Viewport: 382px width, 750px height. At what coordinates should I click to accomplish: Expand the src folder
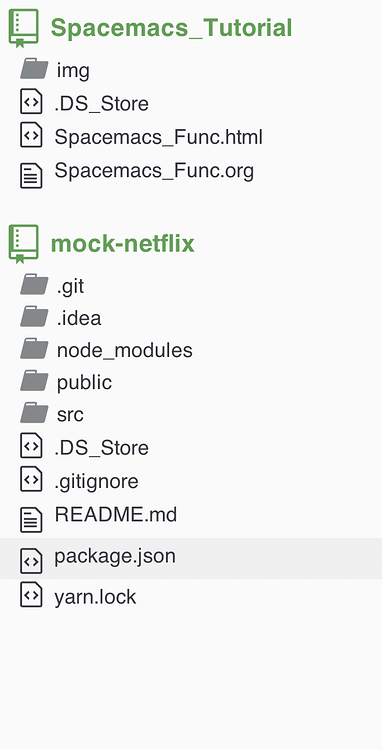coord(70,415)
